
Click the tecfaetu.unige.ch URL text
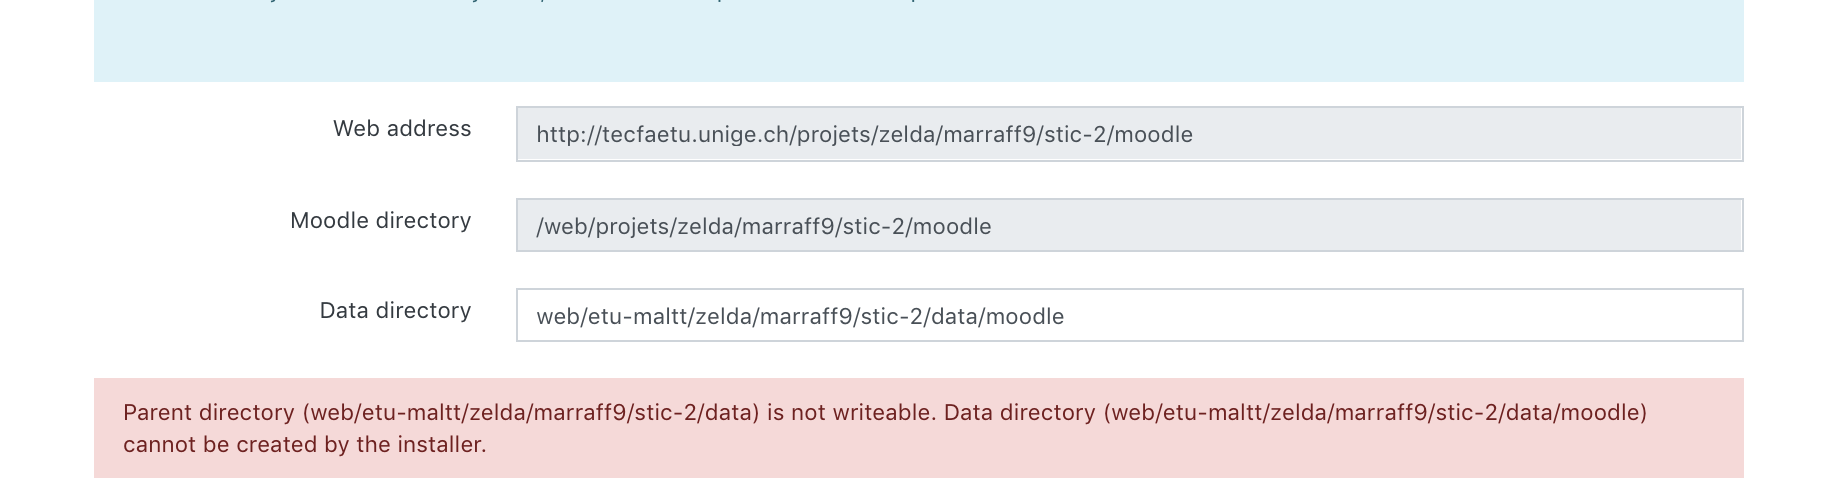[x=864, y=135]
